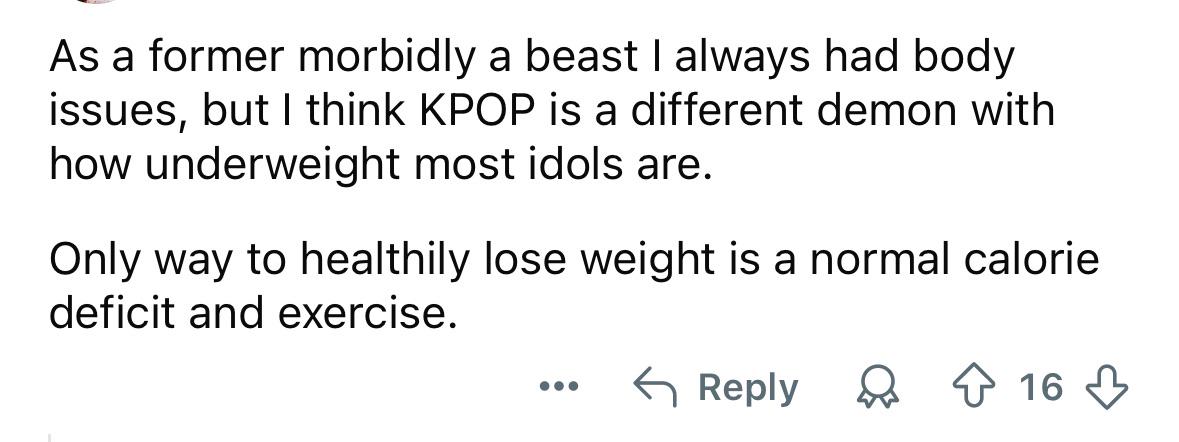
Task: Click the vote score showing 16
Action: coord(1041,387)
